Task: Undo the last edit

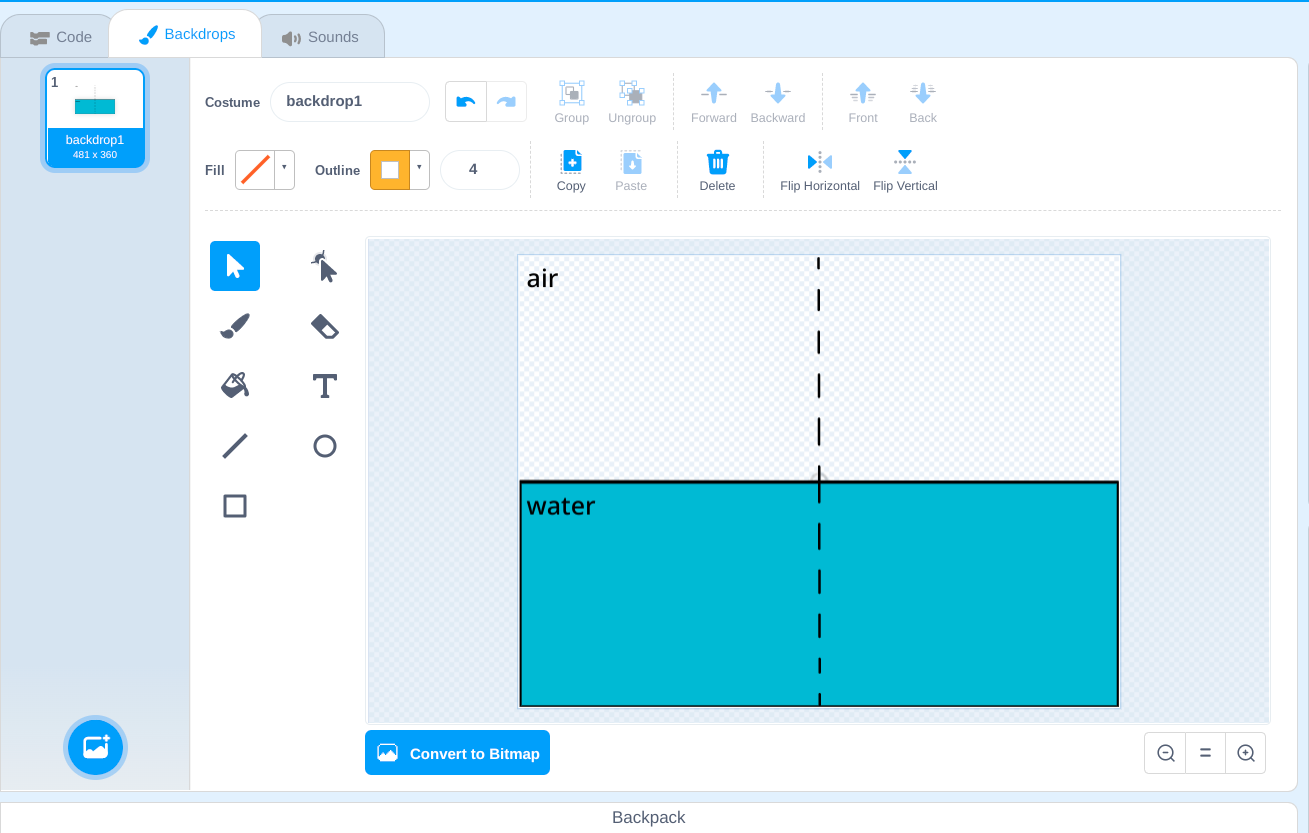Action: (x=466, y=102)
